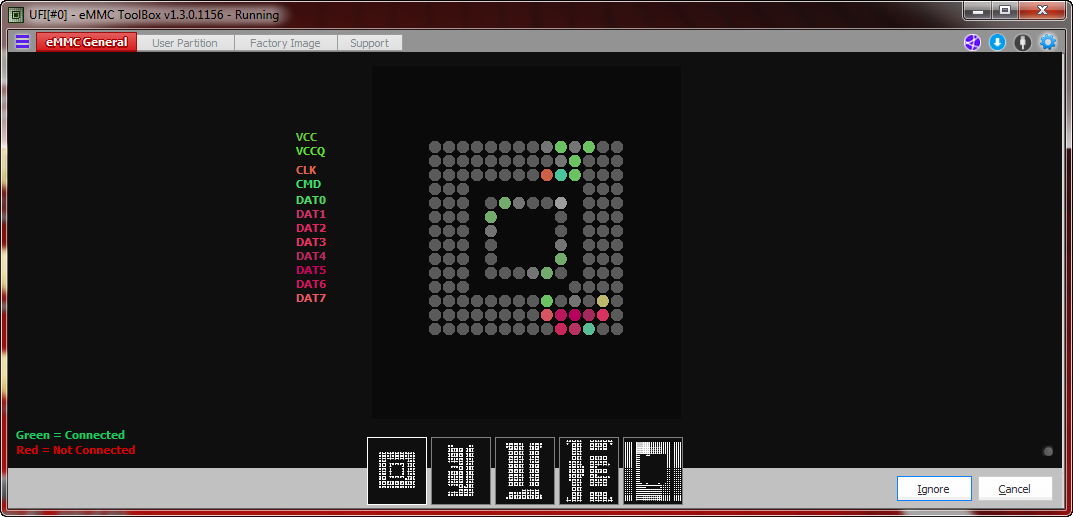1073x517 pixels.
Task: Close the eMMC ToolBox window
Action: pos(1042,10)
